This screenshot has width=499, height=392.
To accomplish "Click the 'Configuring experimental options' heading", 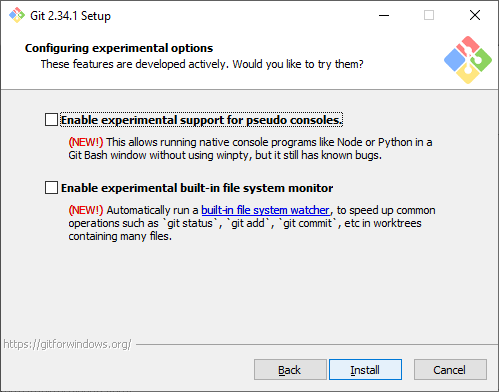I will [119, 48].
